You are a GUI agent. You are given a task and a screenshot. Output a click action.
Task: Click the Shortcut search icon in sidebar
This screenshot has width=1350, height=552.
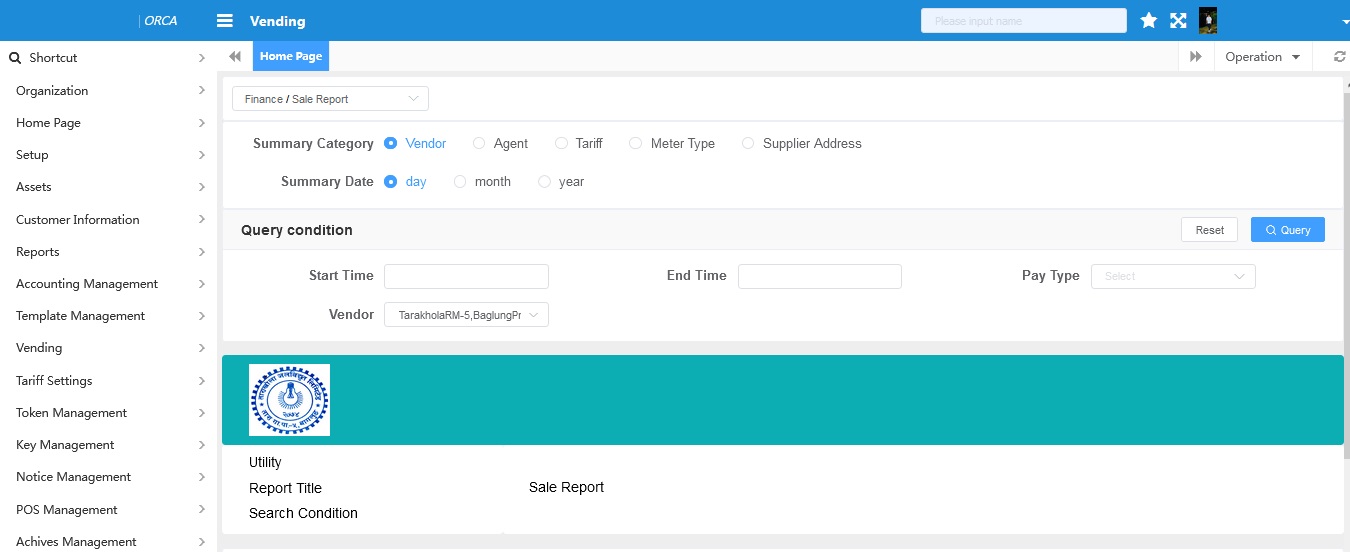(15, 58)
